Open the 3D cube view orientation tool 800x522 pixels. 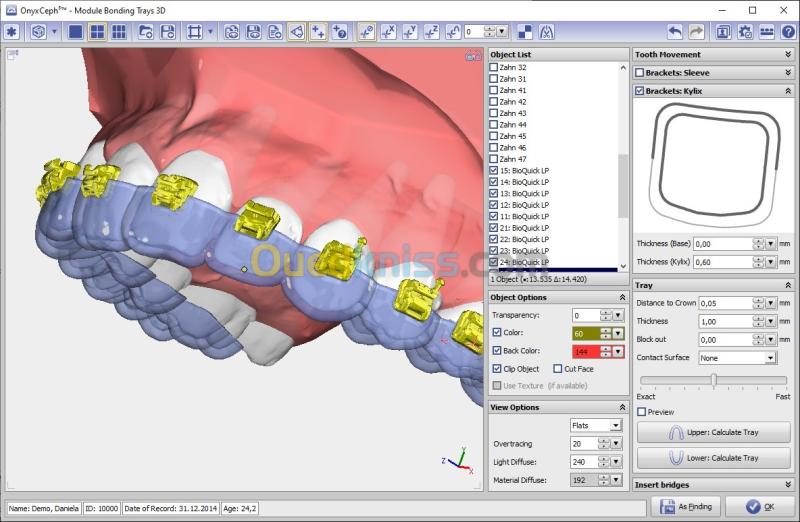coord(38,32)
